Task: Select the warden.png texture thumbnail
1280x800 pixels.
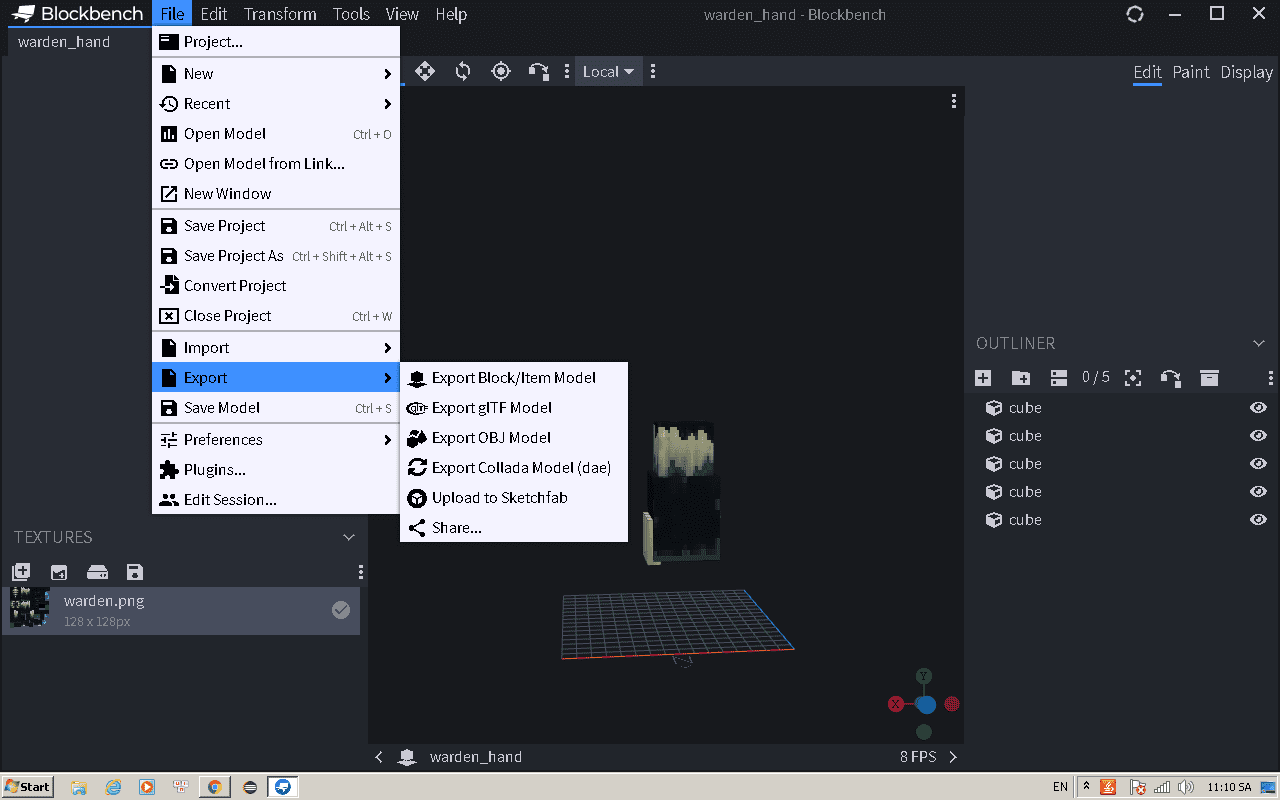Action: coord(30,607)
